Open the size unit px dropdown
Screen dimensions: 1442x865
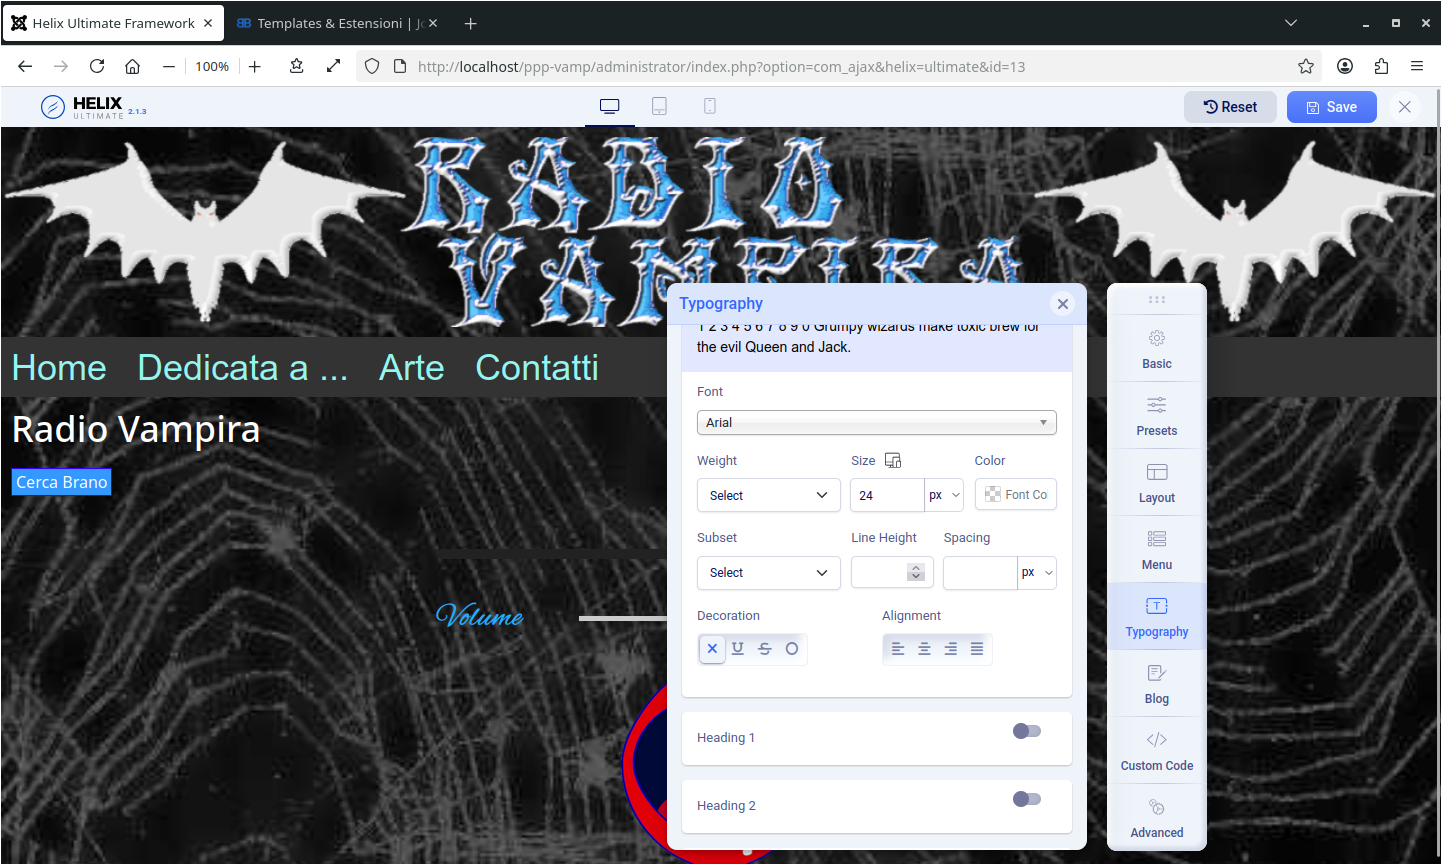(x=944, y=495)
